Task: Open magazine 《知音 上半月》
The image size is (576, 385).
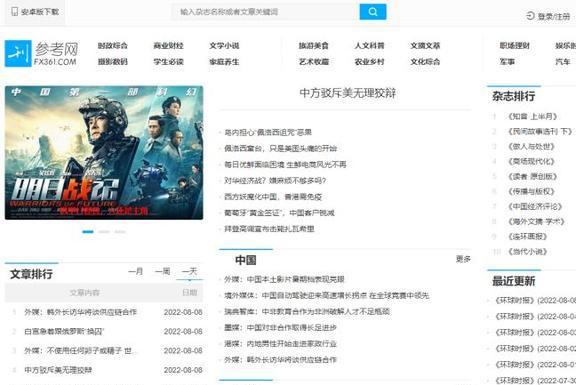Action: 533,116
